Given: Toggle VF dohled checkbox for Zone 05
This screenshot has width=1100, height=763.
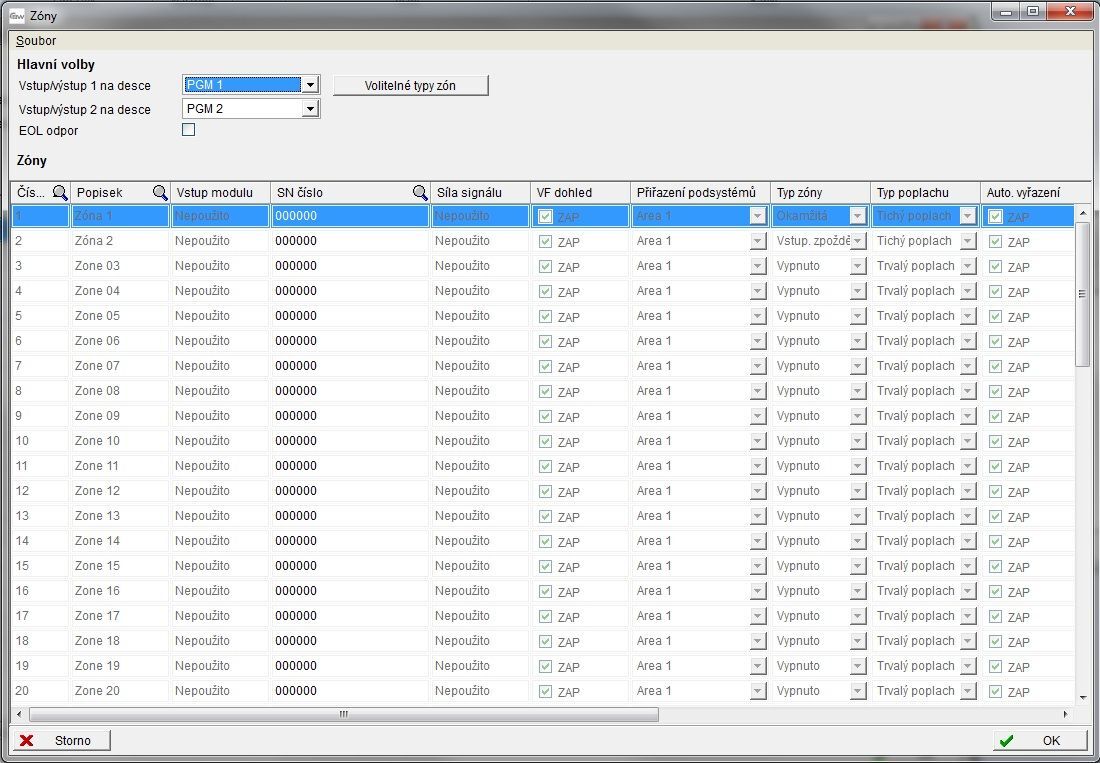Looking at the screenshot, I should [x=545, y=316].
